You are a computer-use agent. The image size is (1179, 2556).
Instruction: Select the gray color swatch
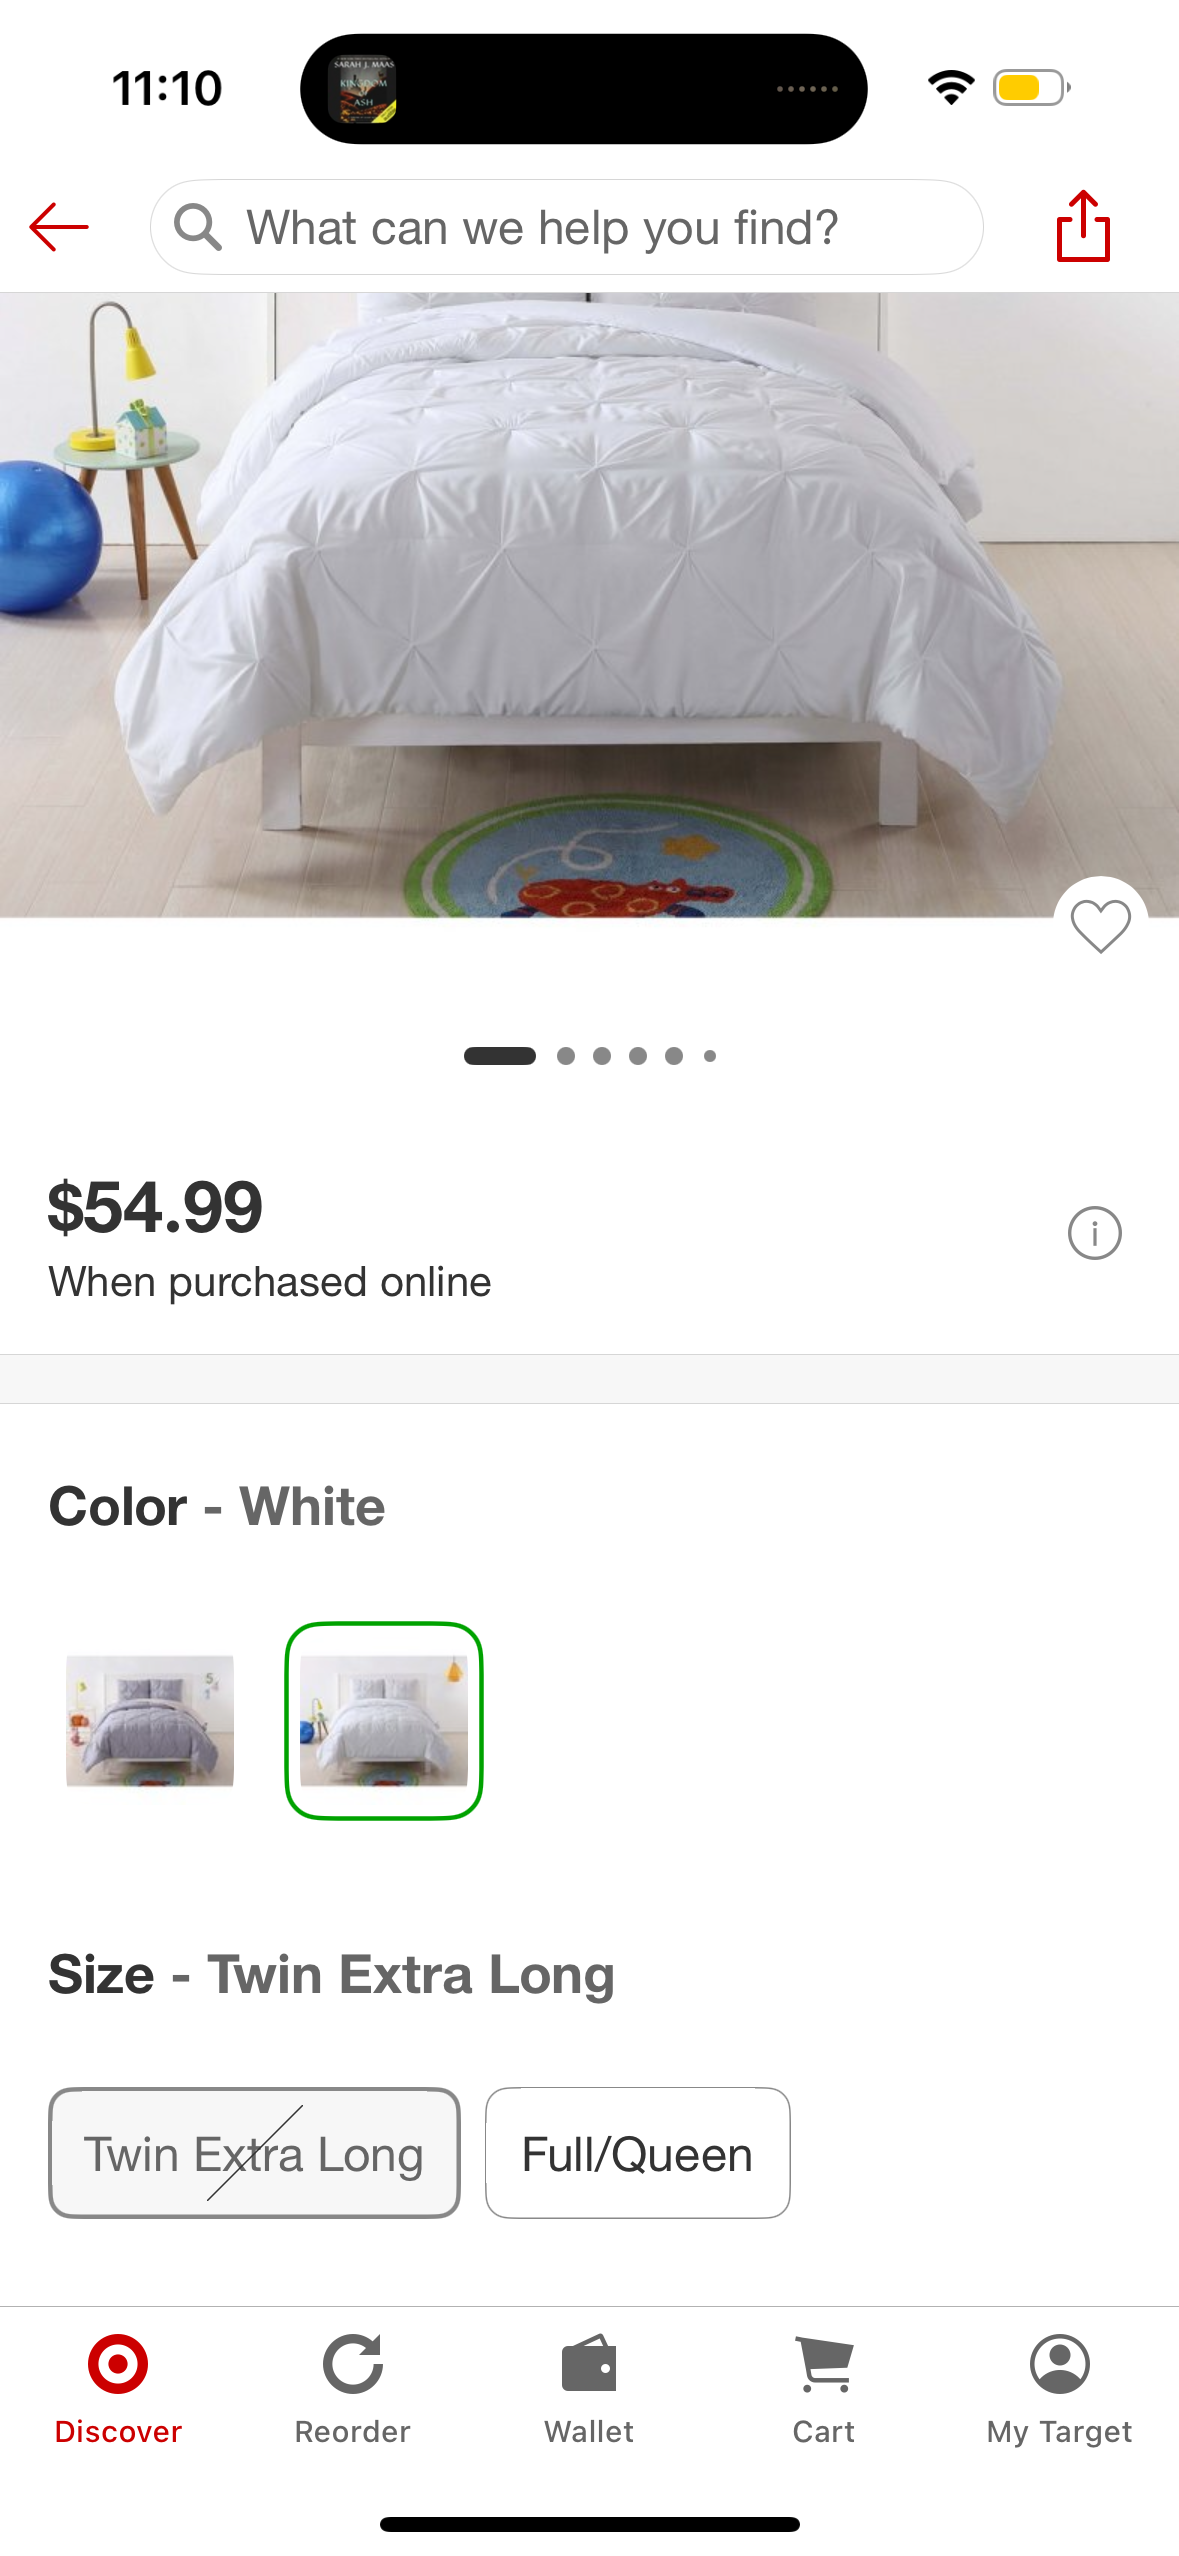(150, 1720)
